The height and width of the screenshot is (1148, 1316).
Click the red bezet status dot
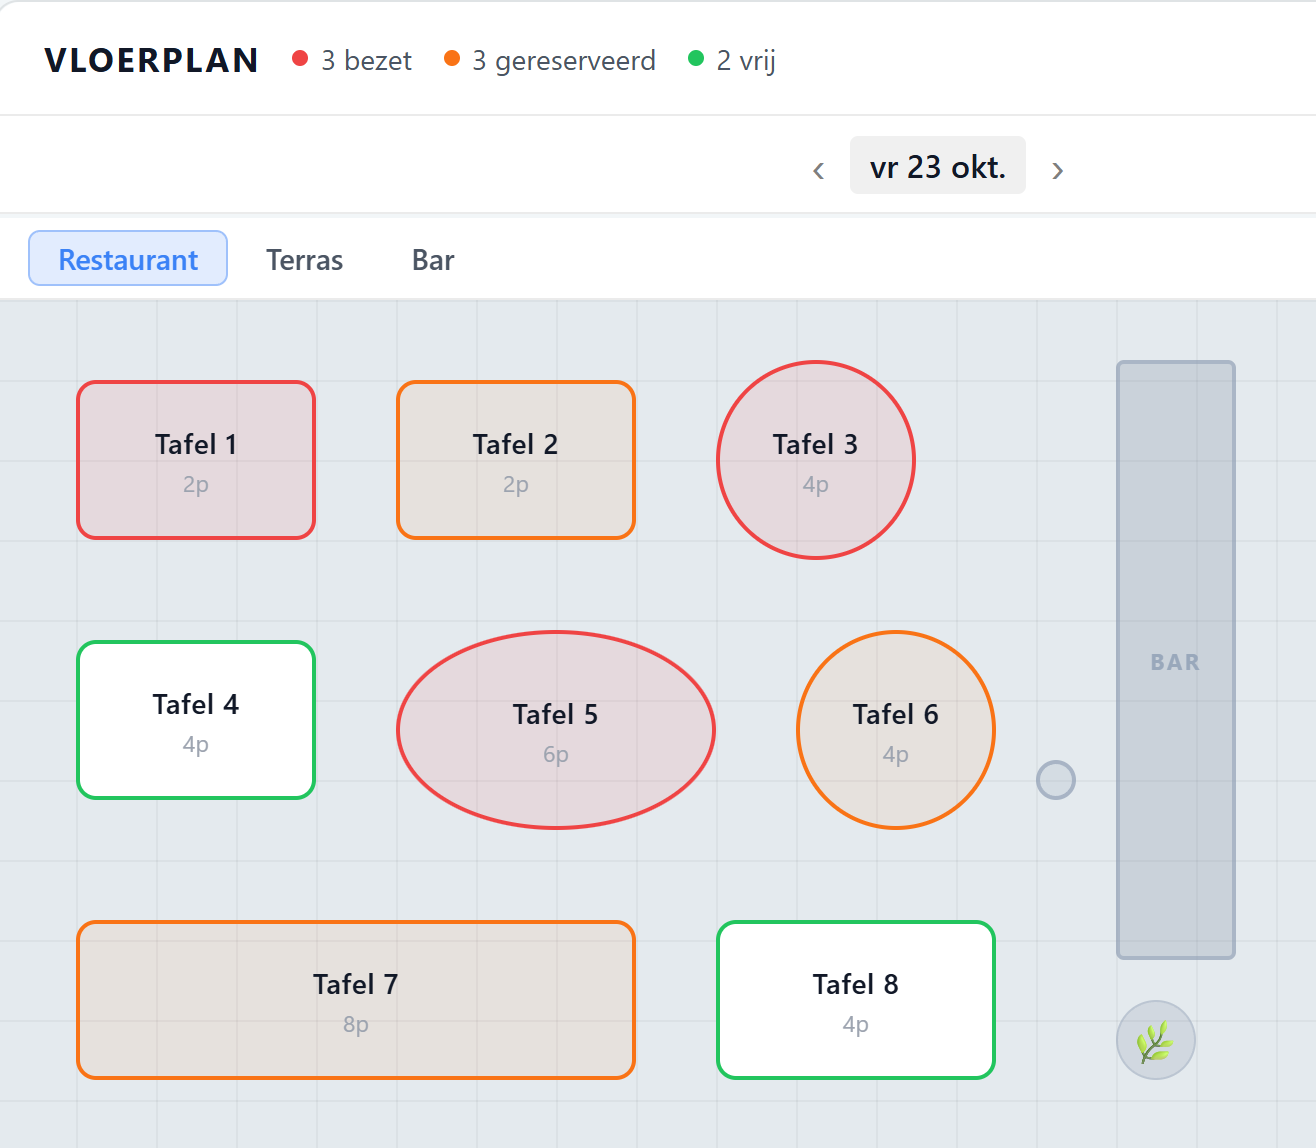click(x=300, y=58)
